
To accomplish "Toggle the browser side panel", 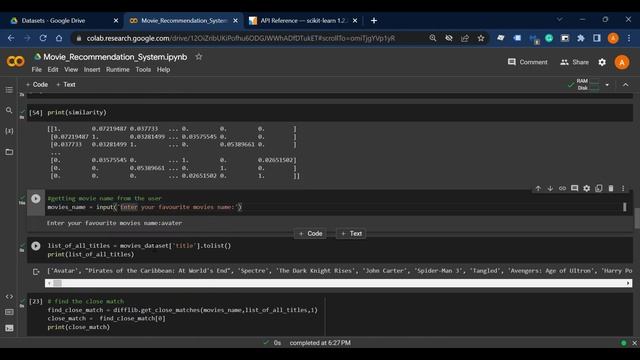I will click(x=597, y=38).
